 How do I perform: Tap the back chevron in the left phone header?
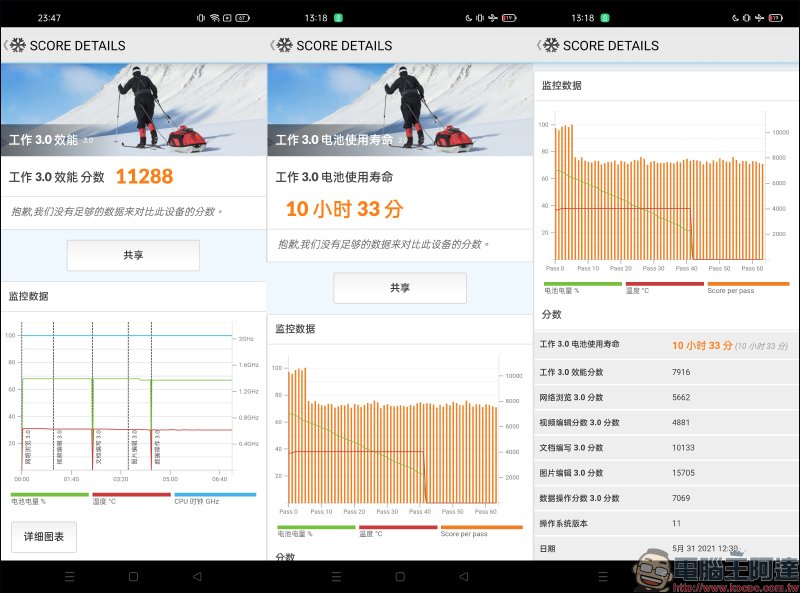(5, 45)
